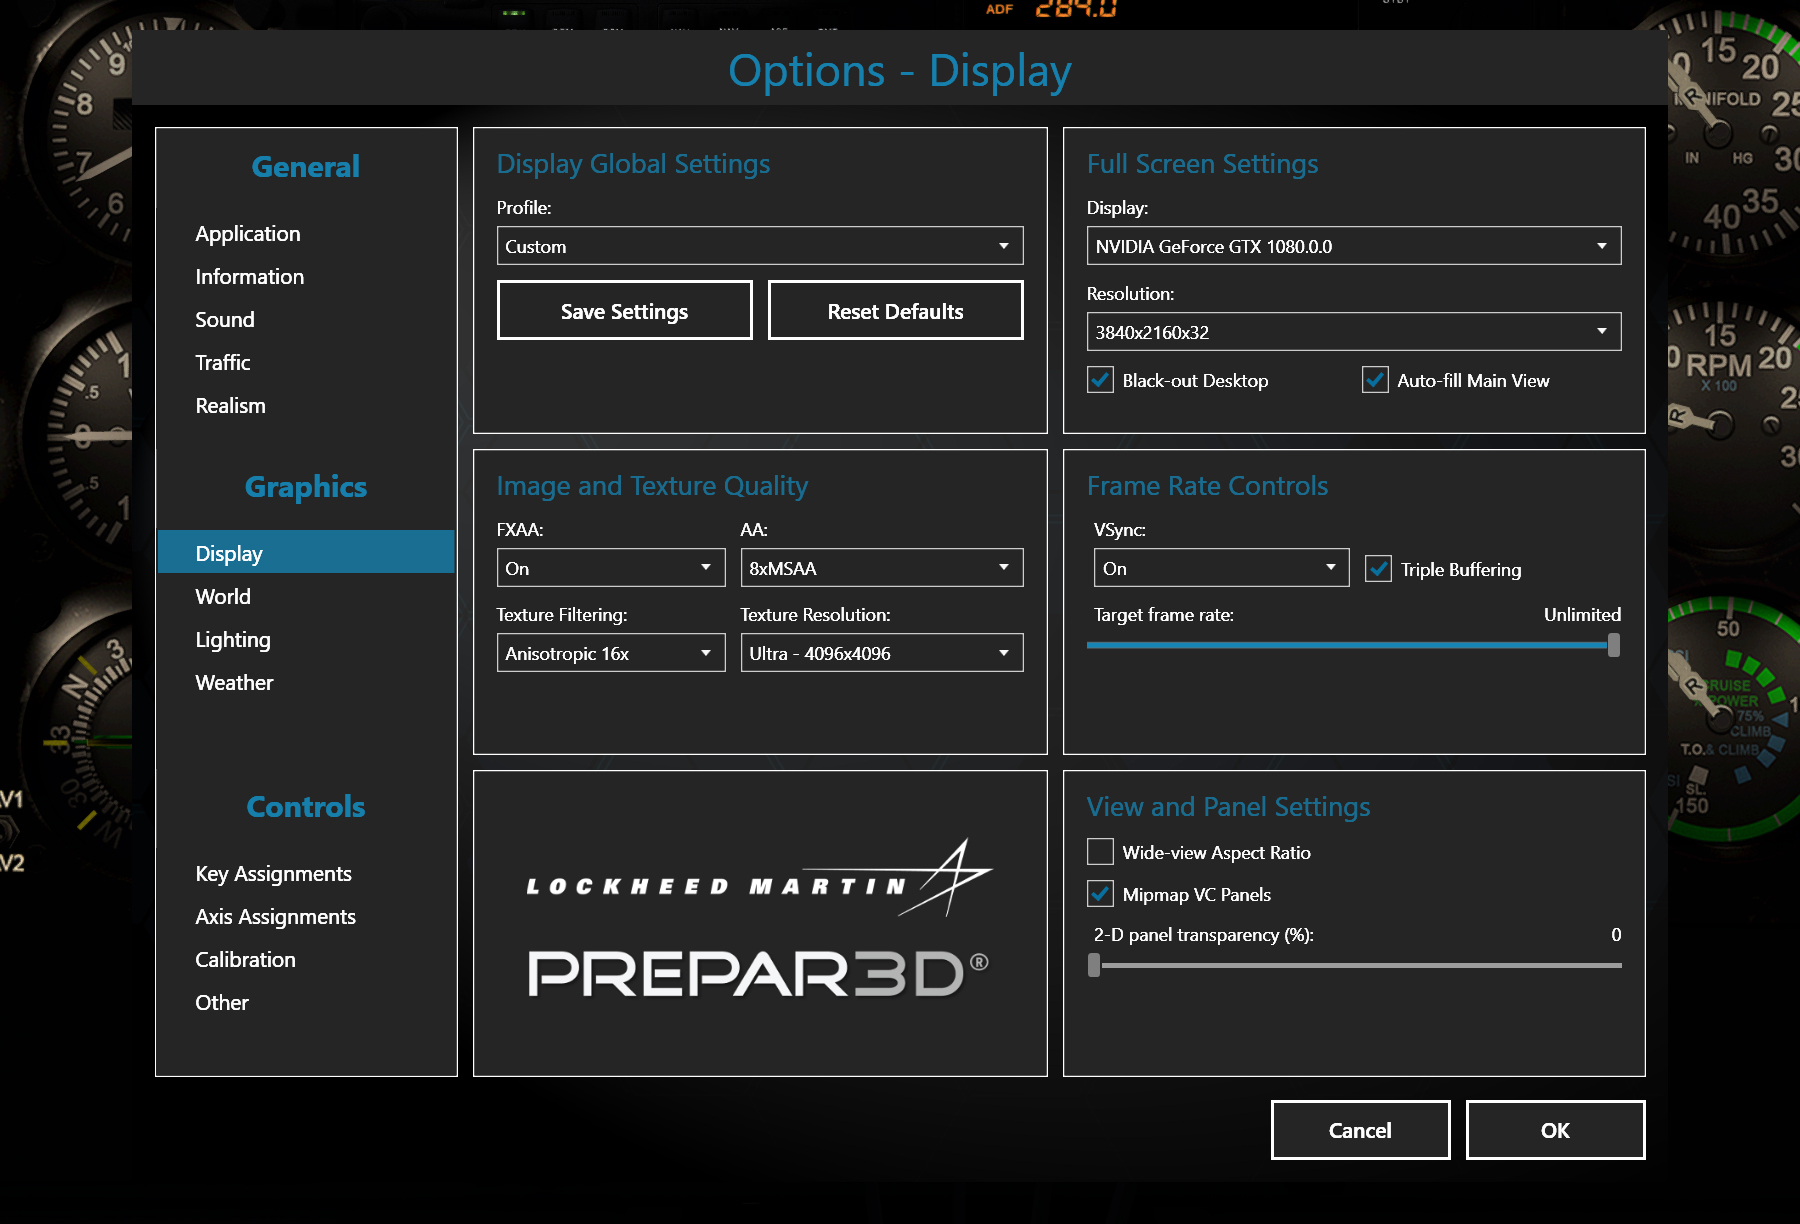
Task: Click the Prepar3D logo image
Action: 759,972
